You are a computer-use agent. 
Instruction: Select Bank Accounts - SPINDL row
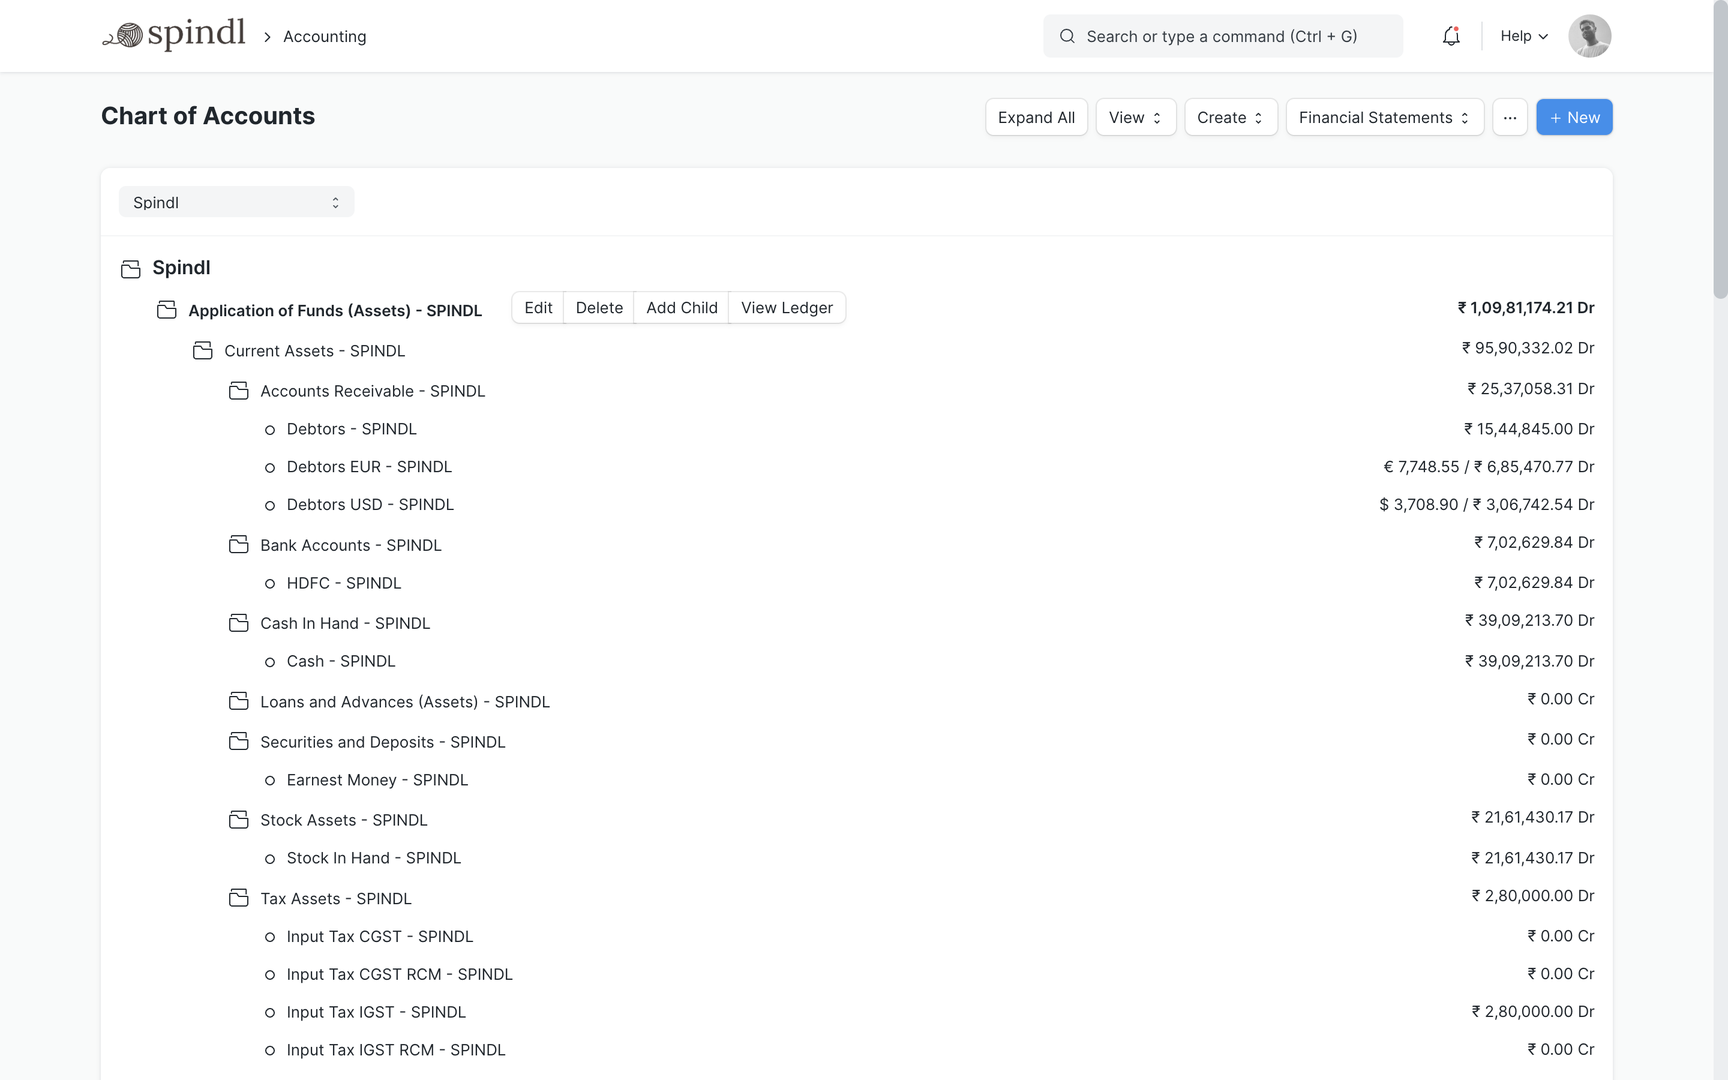tap(350, 545)
